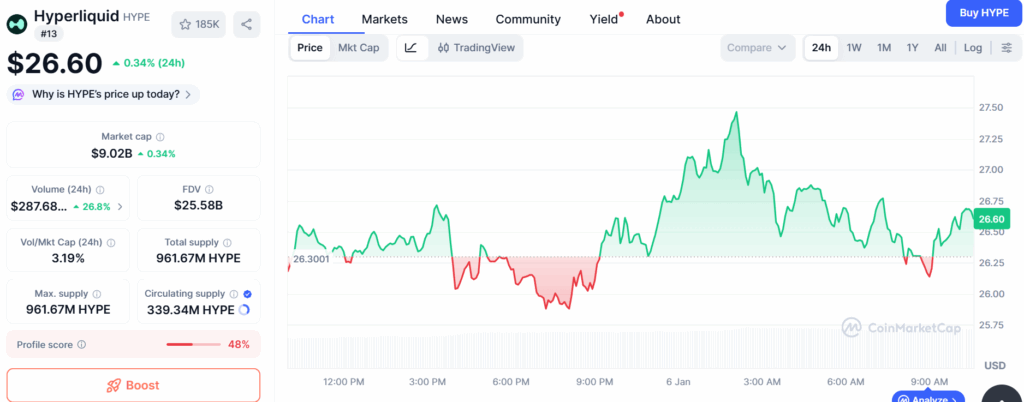Select the line chart type icon
The height and width of the screenshot is (402, 1024).
[x=412, y=48]
